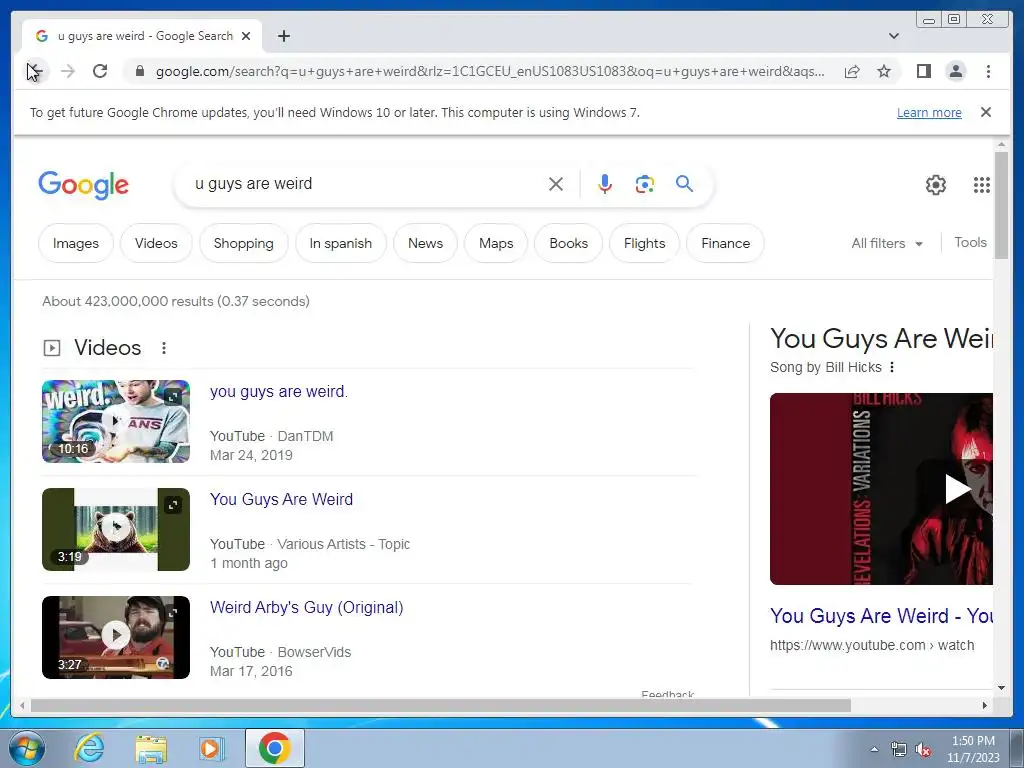1024x768 pixels.
Task: Reload the page with the refresh icon
Action: pos(100,71)
